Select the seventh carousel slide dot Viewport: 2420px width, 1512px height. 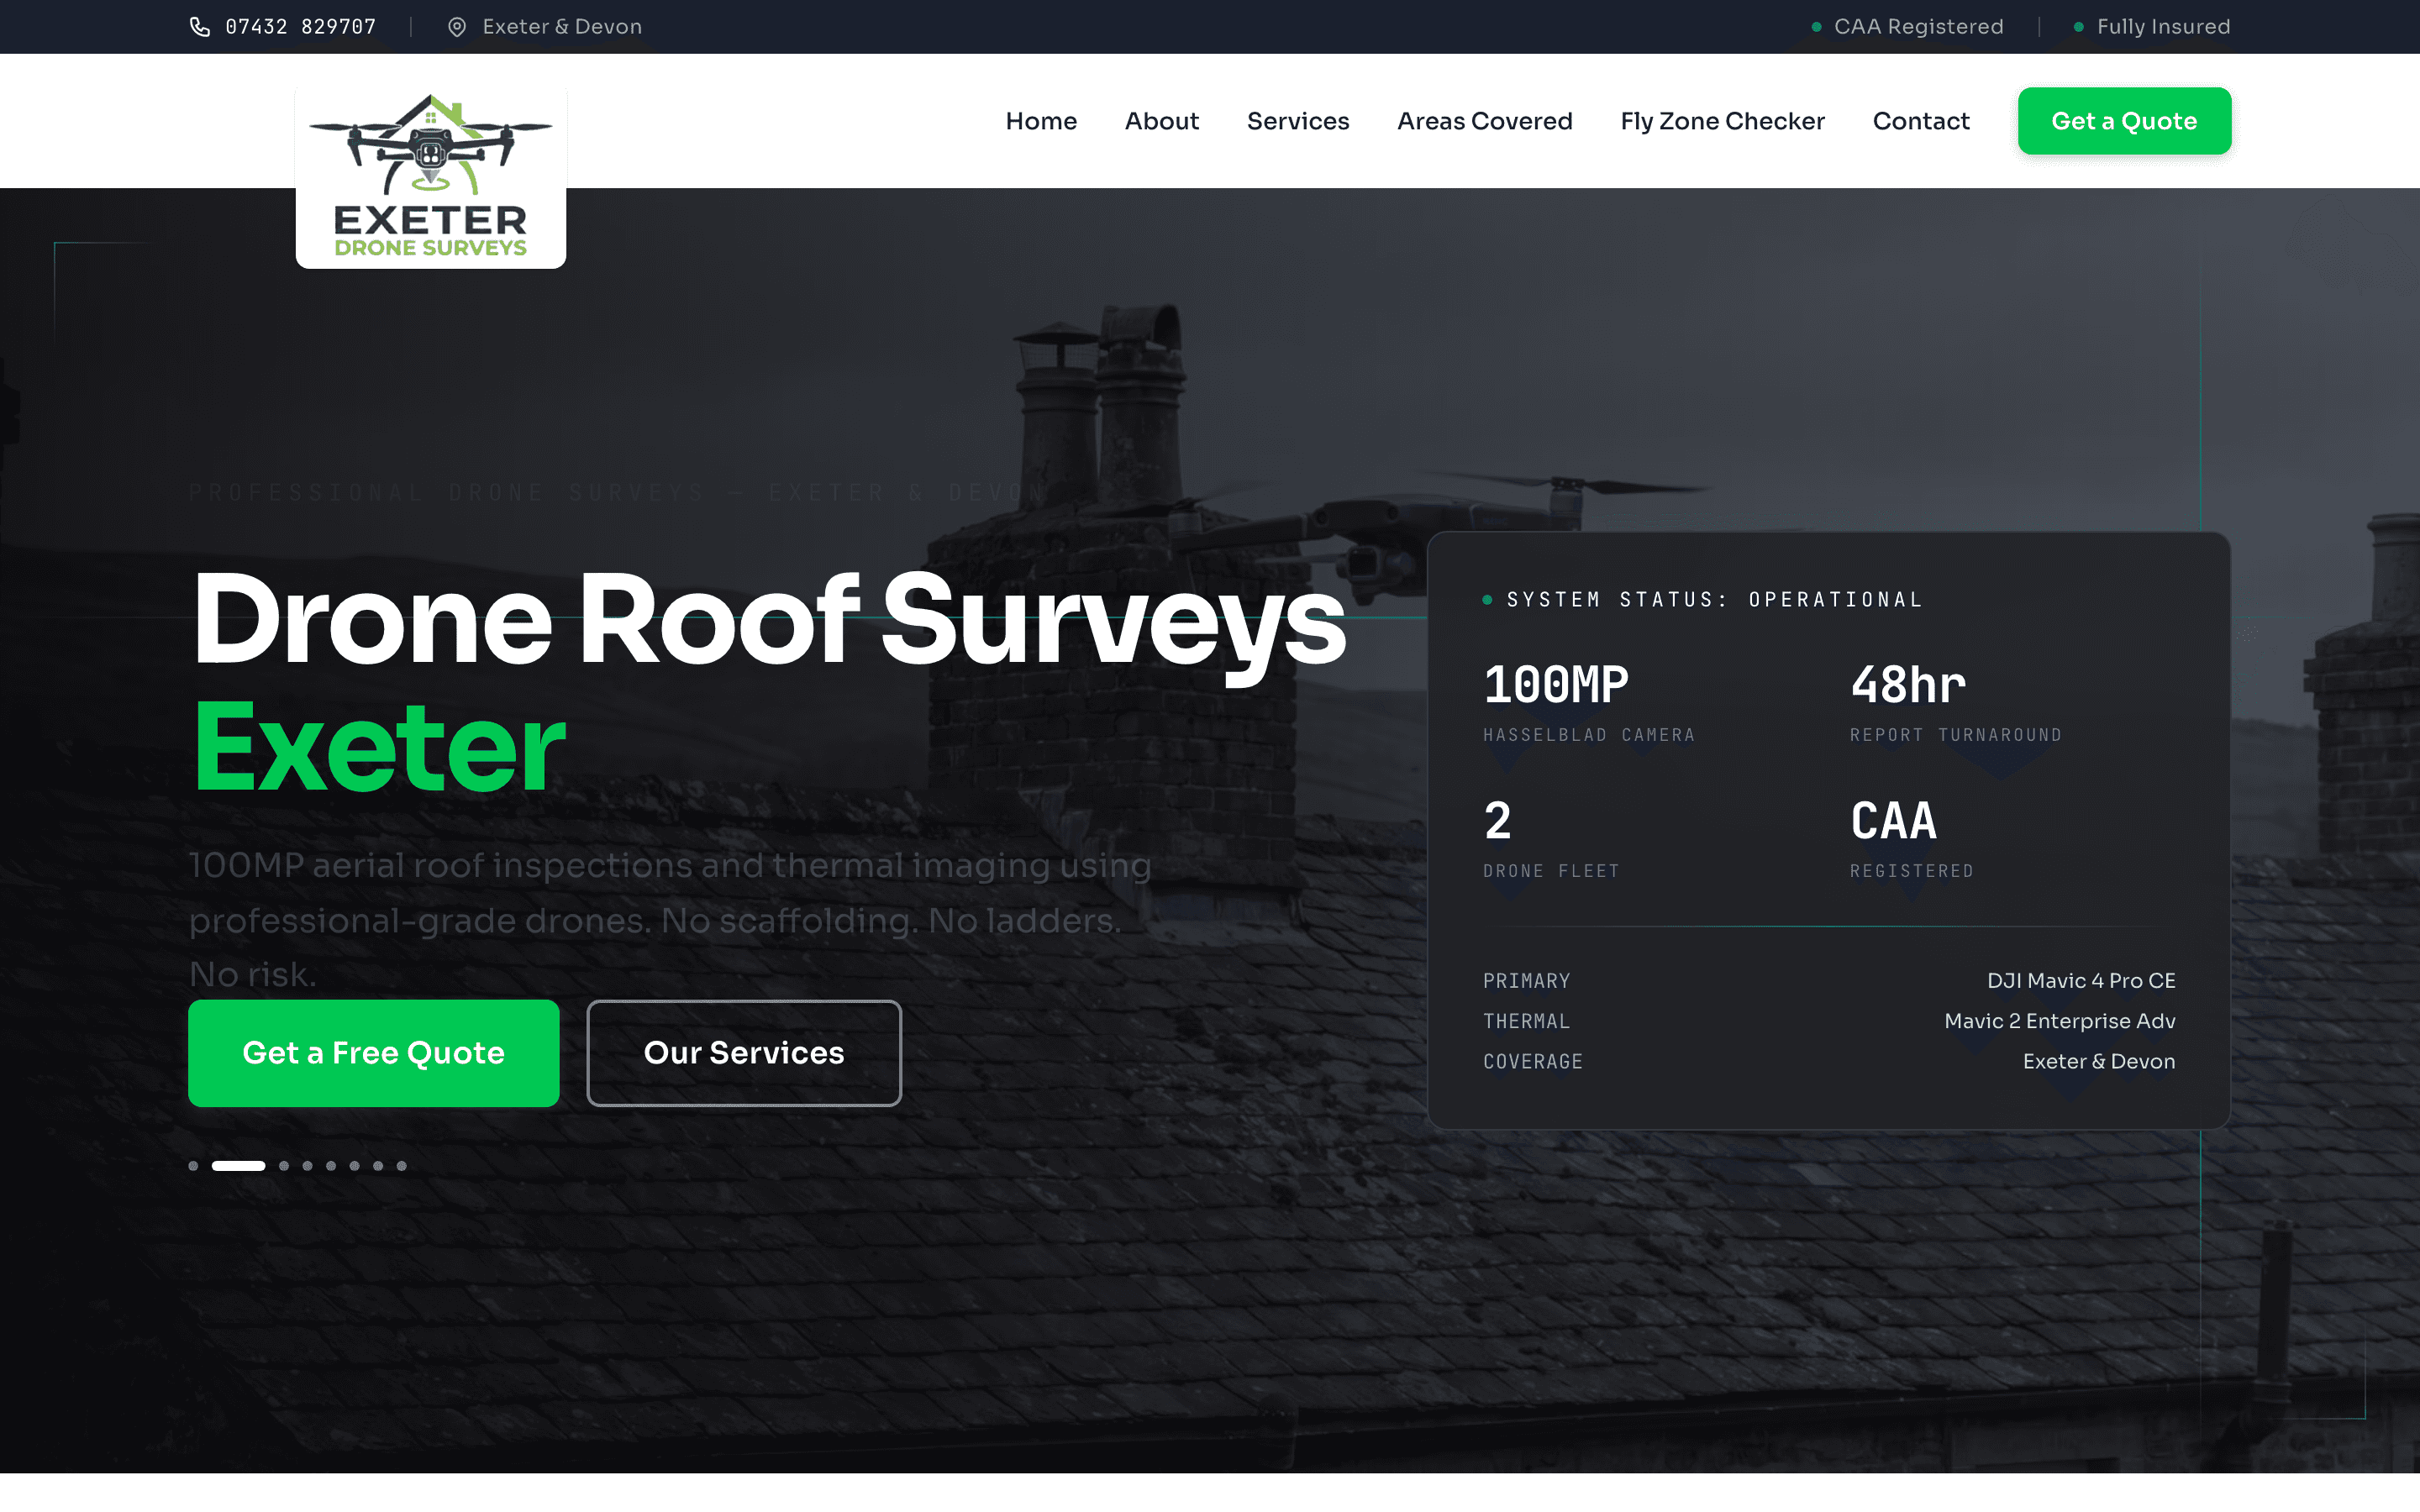click(x=378, y=1166)
